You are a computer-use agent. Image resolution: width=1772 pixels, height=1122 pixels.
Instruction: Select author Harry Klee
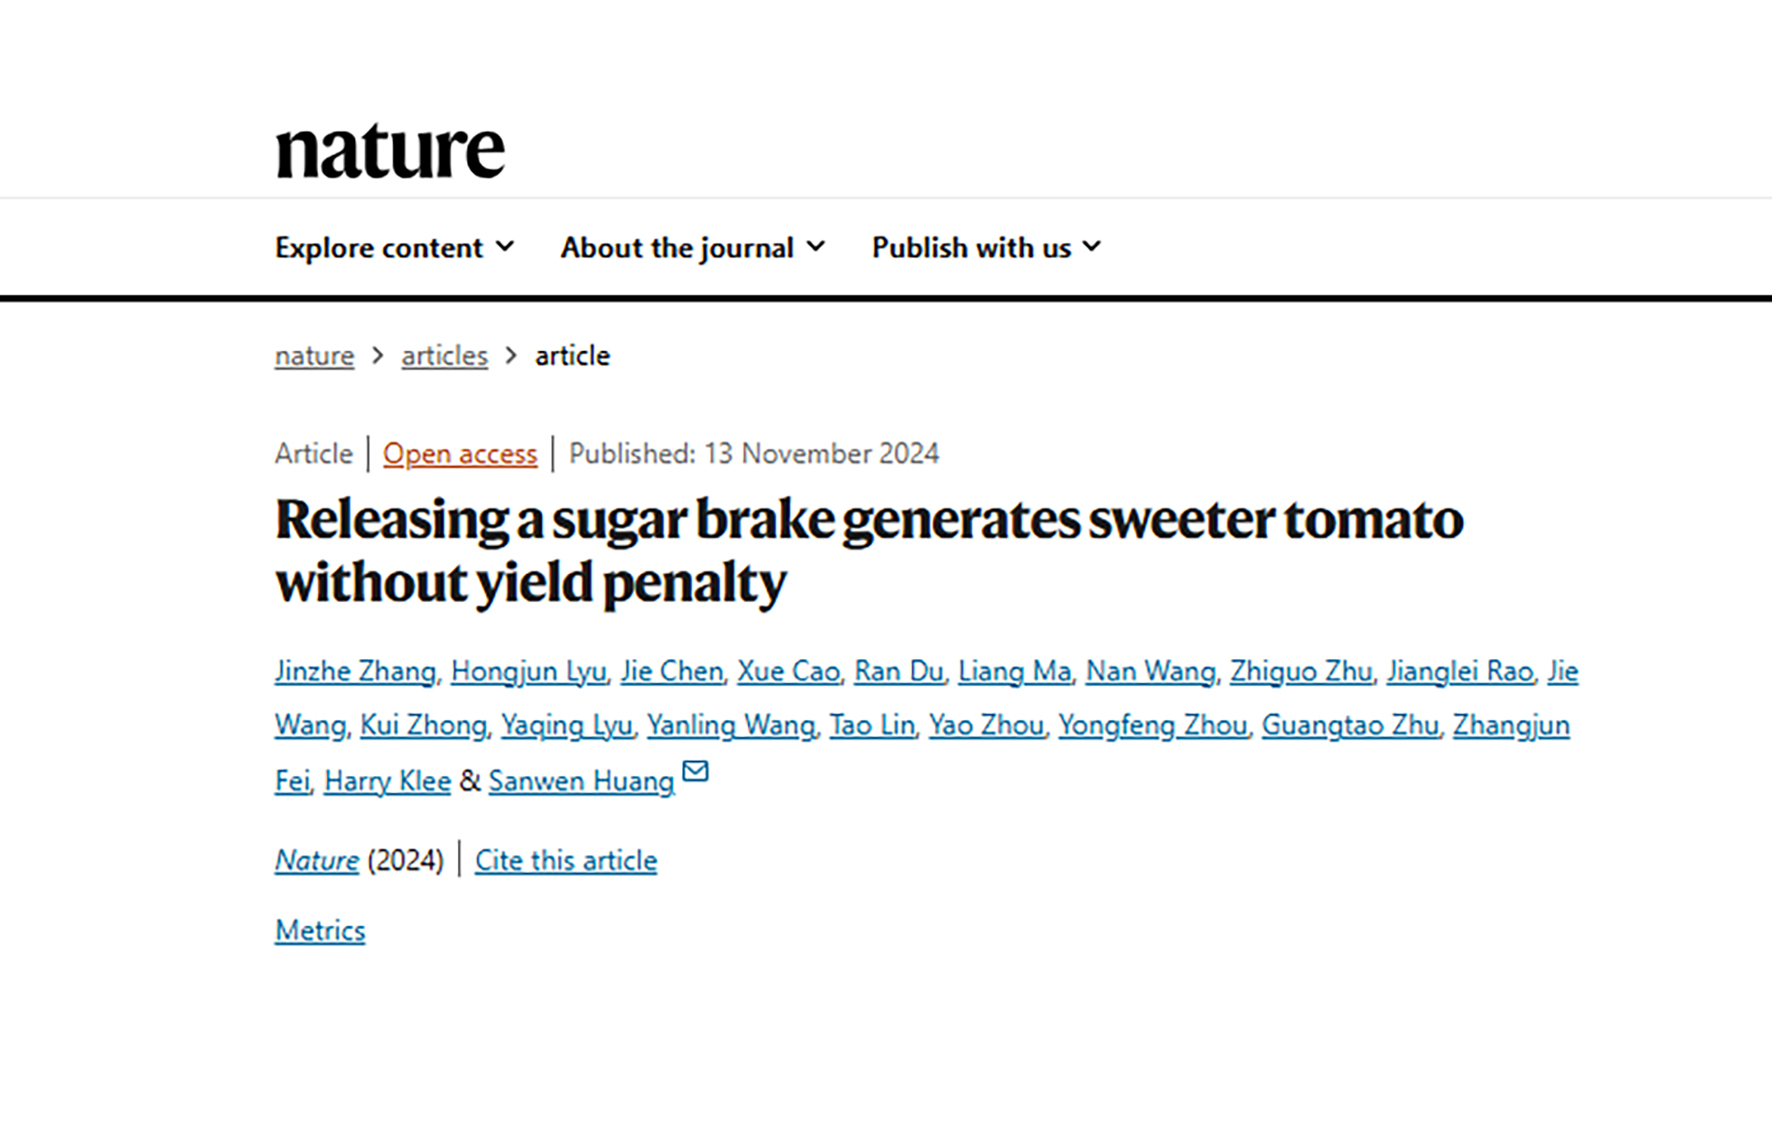pyautogui.click(x=386, y=781)
